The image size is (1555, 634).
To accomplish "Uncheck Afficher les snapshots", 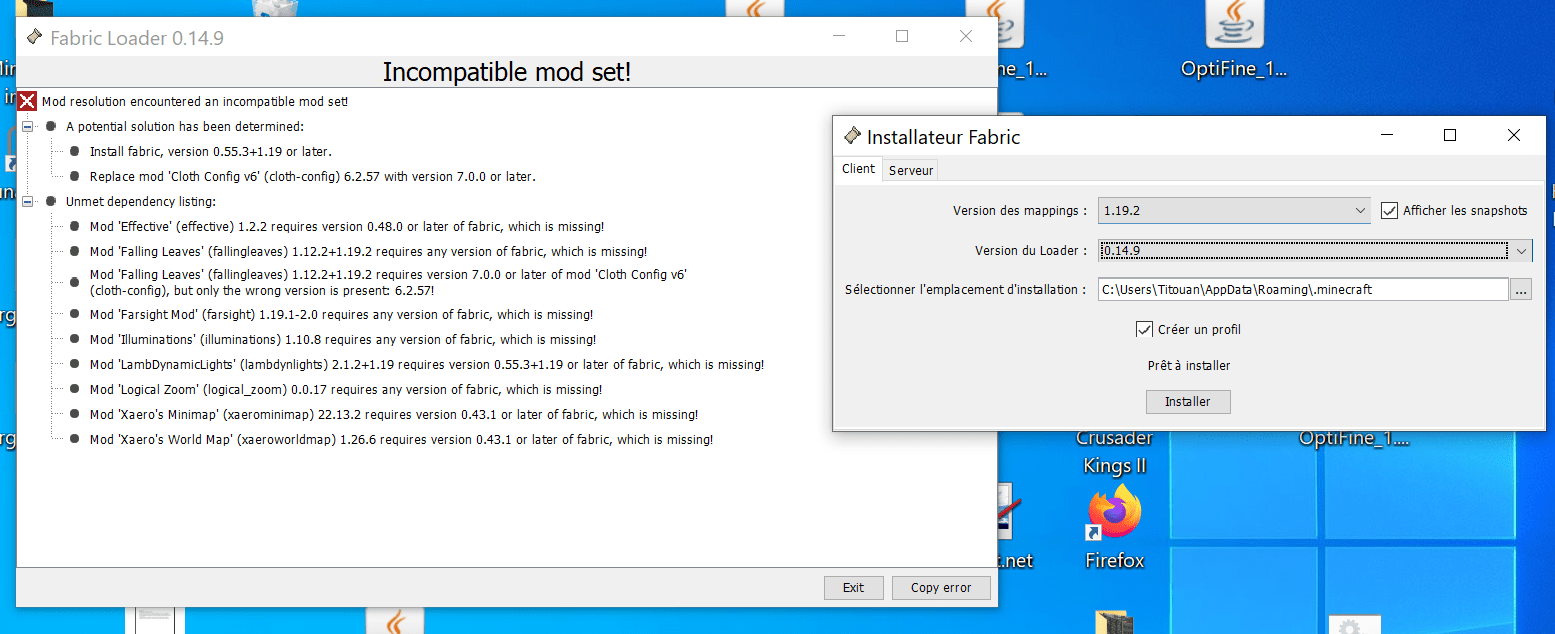I will [1389, 210].
